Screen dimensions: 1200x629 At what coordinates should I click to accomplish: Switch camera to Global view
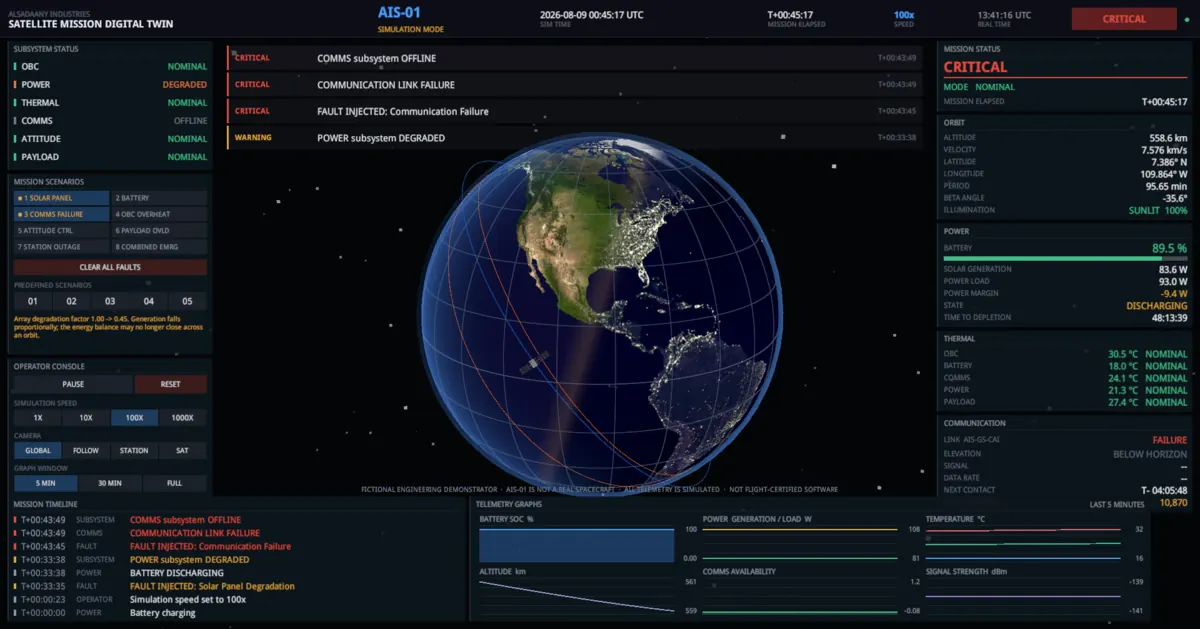tap(38, 450)
